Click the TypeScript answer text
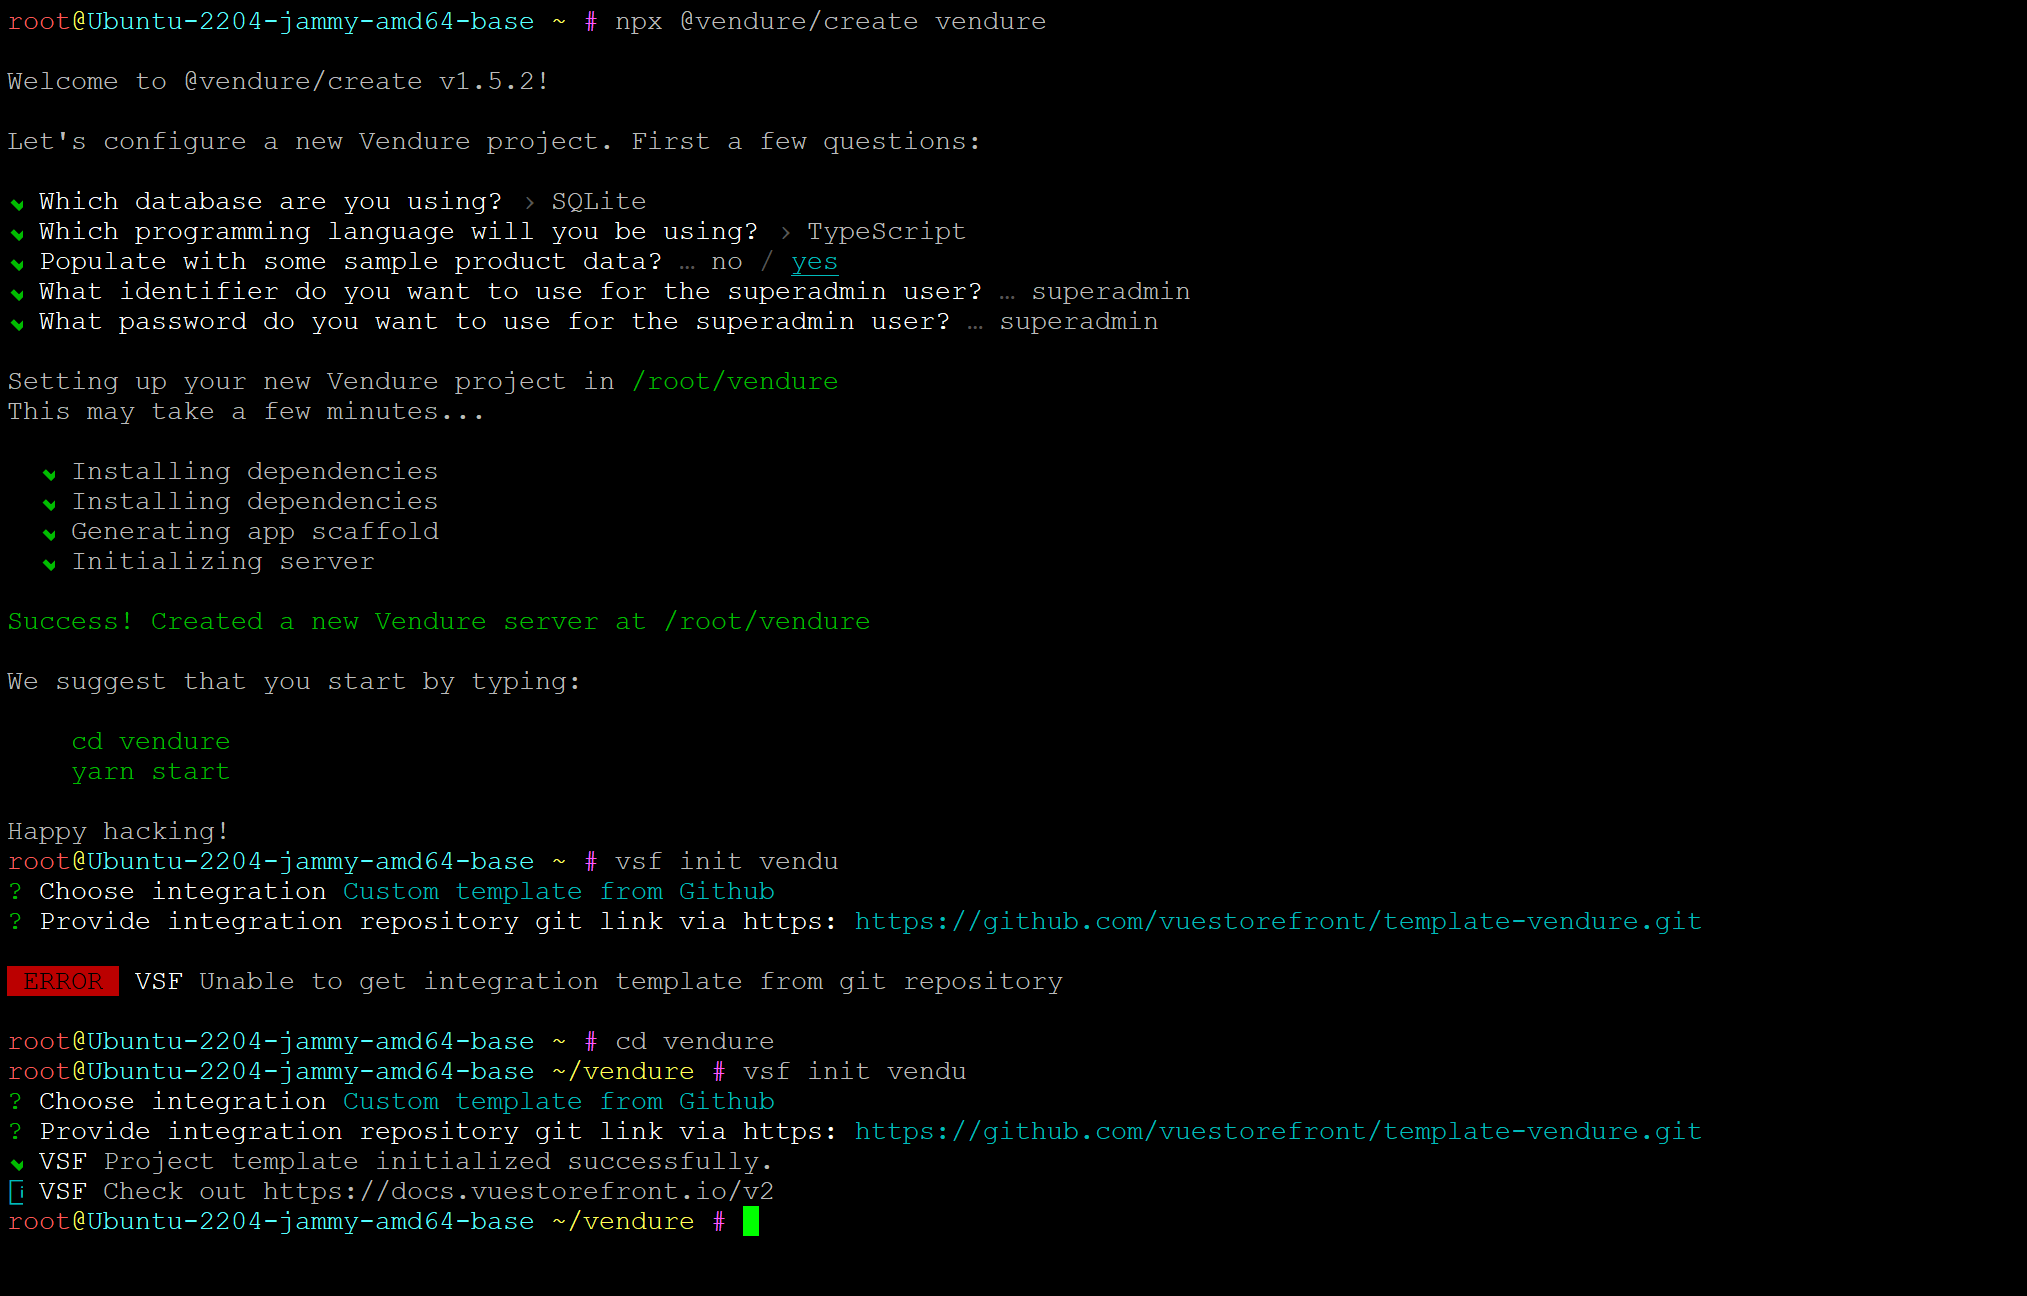The width and height of the screenshot is (2027, 1296). point(886,232)
